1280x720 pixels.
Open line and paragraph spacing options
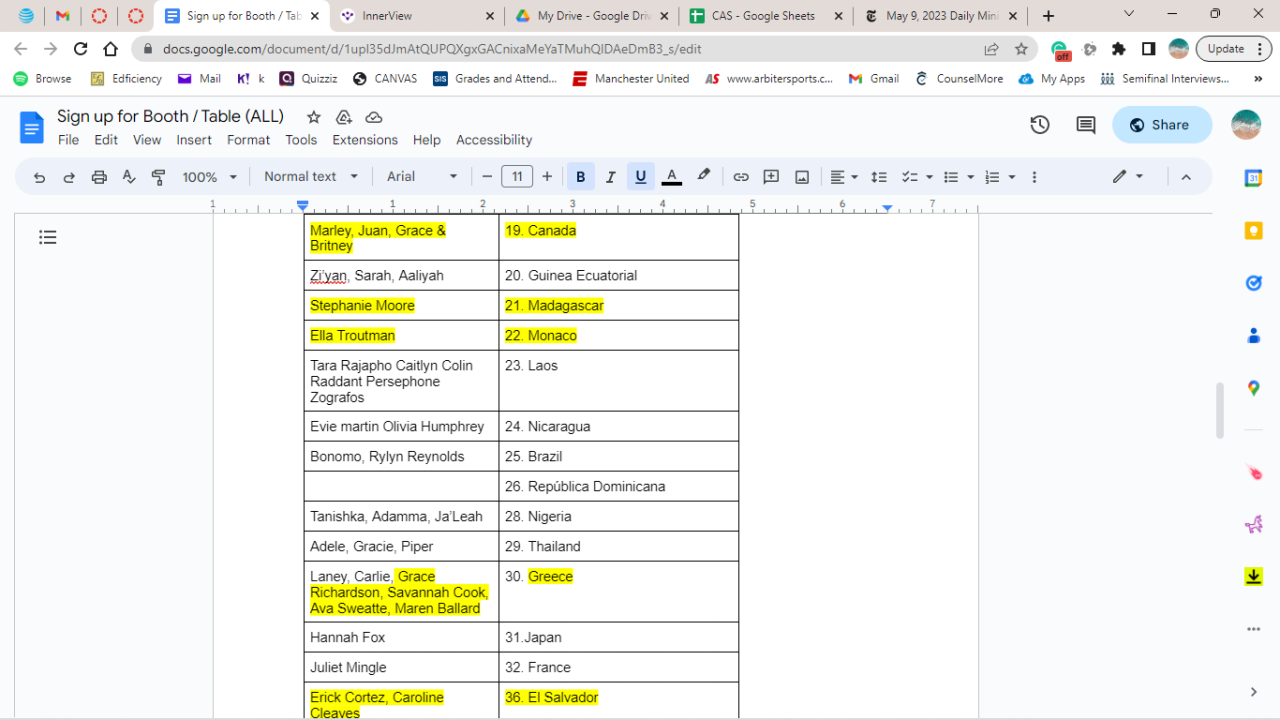click(x=879, y=177)
